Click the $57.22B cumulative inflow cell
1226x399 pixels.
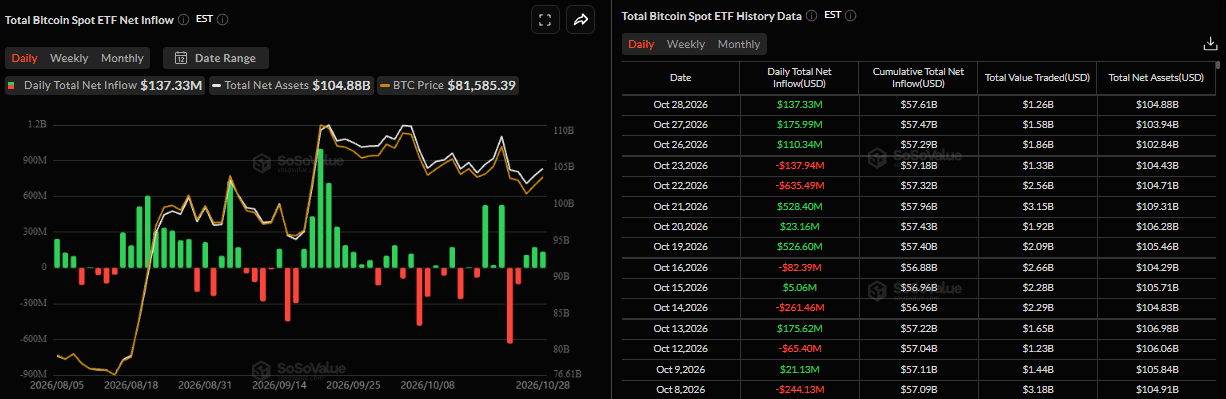pyautogui.click(x=918, y=328)
